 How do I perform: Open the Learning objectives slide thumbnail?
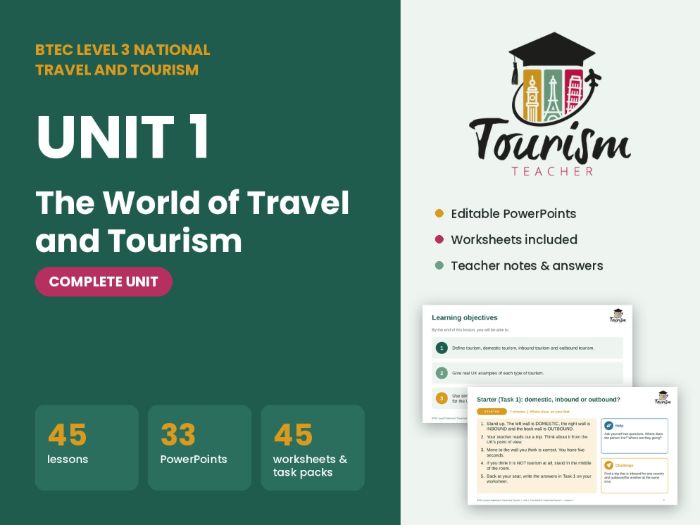point(527,344)
